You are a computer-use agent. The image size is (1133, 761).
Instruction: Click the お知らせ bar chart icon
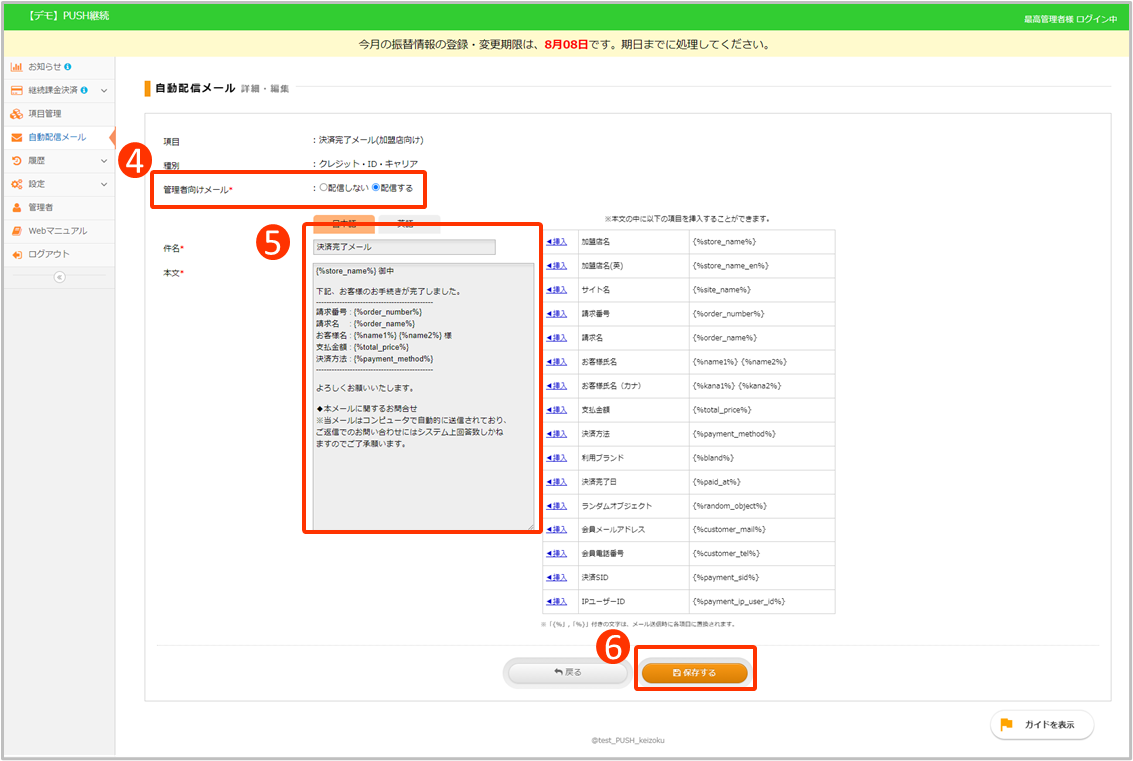(17, 67)
